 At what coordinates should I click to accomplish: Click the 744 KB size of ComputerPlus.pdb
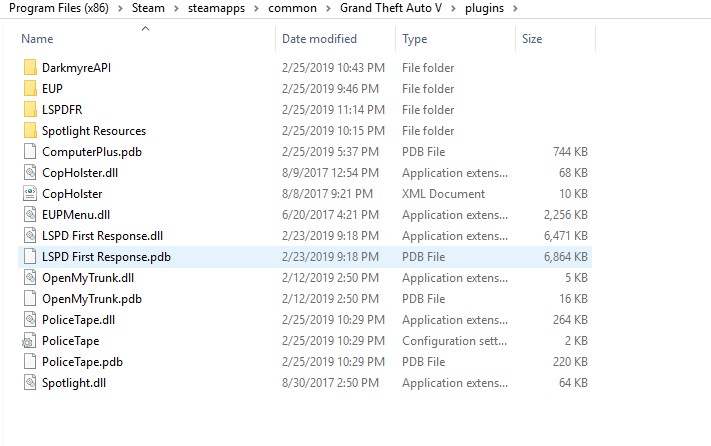point(570,151)
